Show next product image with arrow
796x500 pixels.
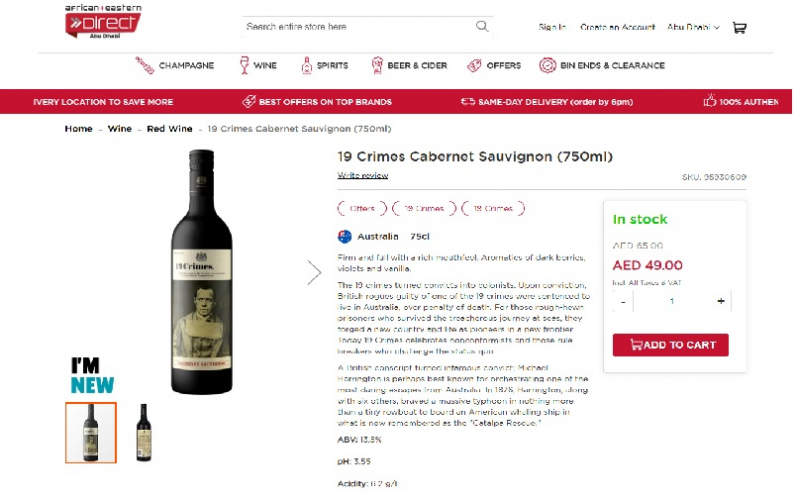coord(314,272)
